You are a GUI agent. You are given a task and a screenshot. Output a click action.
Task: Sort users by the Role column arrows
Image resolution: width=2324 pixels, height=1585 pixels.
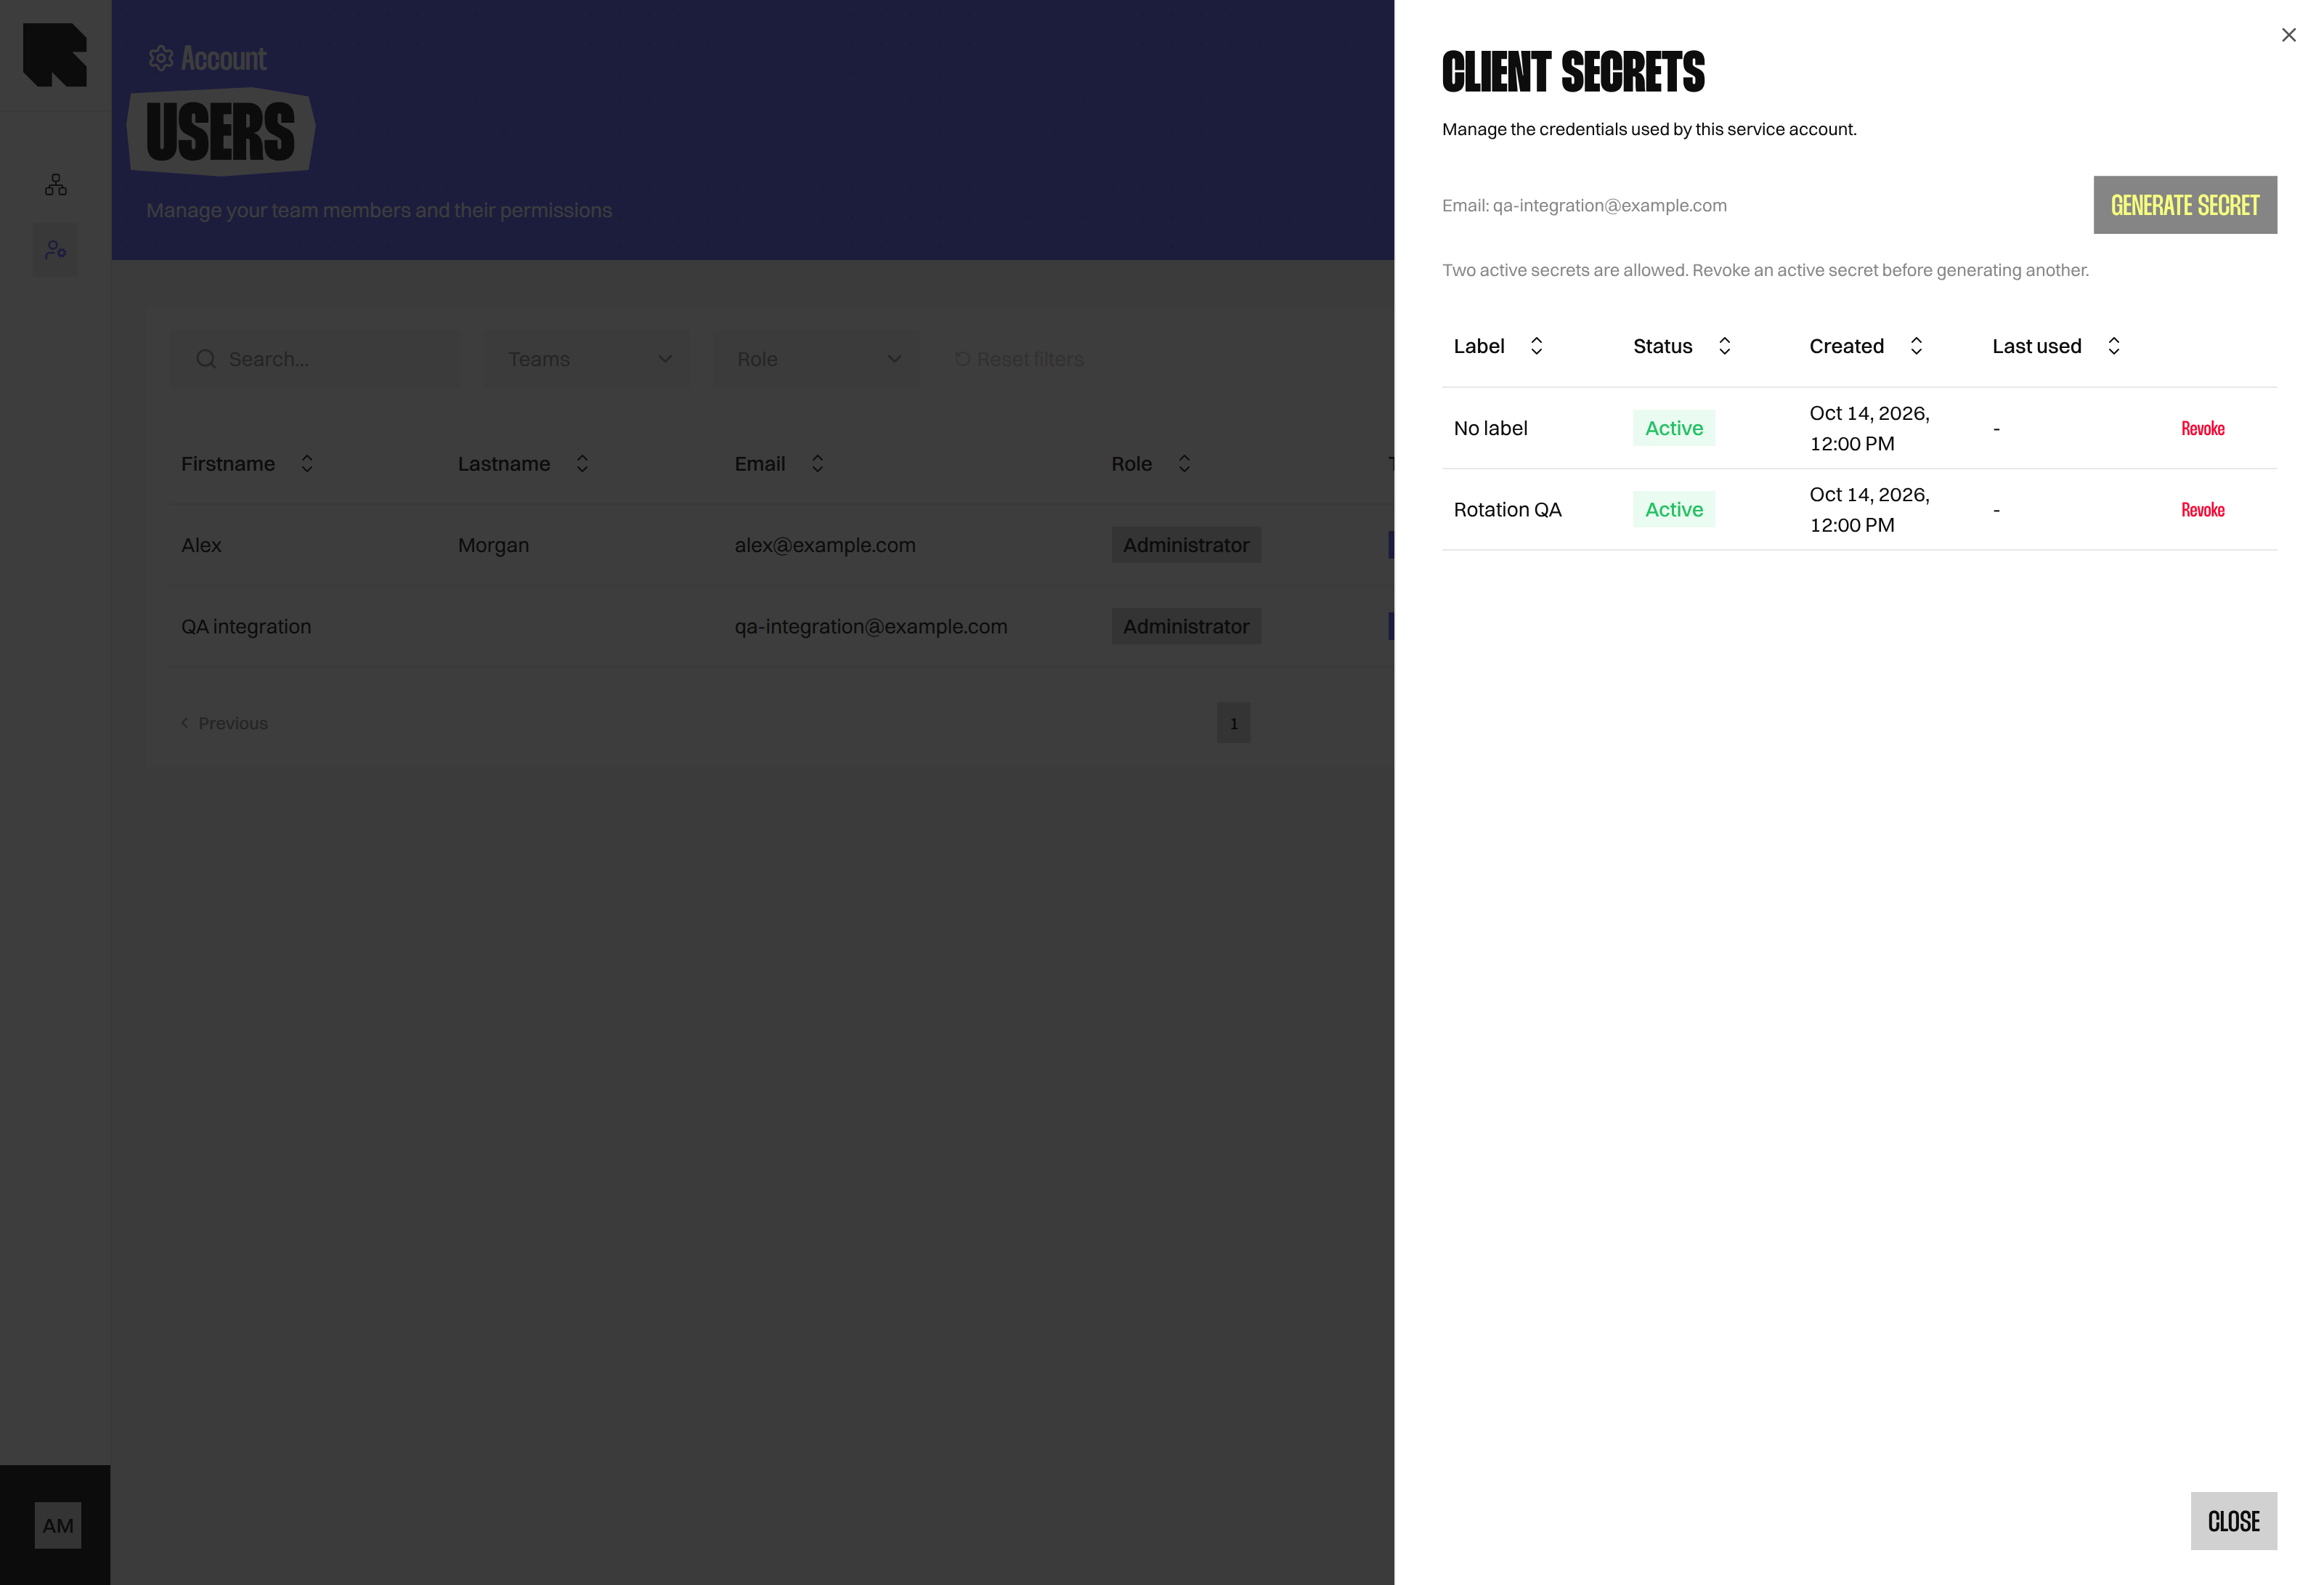1184,464
